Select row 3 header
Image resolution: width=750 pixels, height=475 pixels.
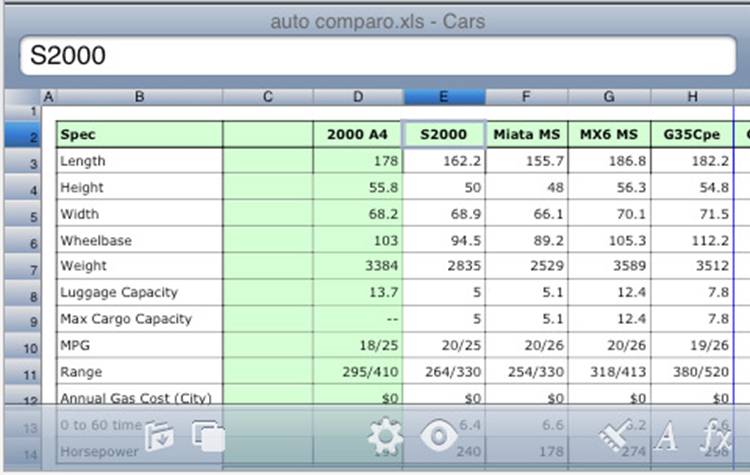23,161
